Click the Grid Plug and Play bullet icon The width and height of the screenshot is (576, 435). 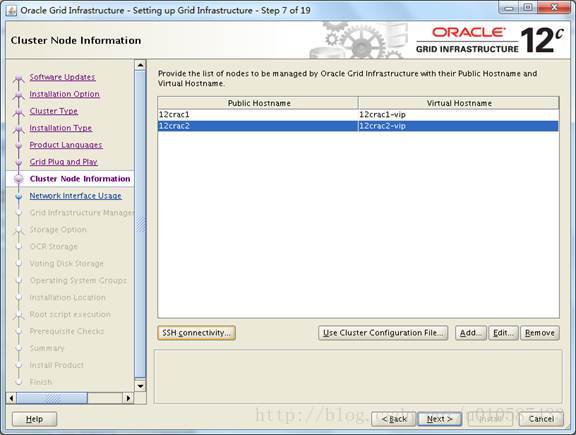19,162
